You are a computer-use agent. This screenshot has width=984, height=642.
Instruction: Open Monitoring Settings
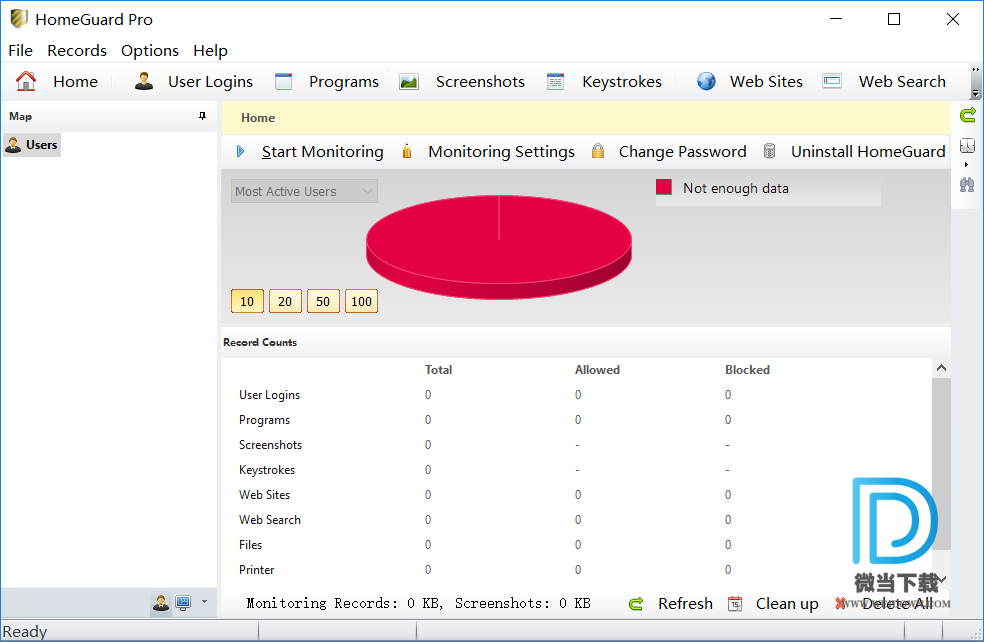pyautogui.click(x=501, y=152)
